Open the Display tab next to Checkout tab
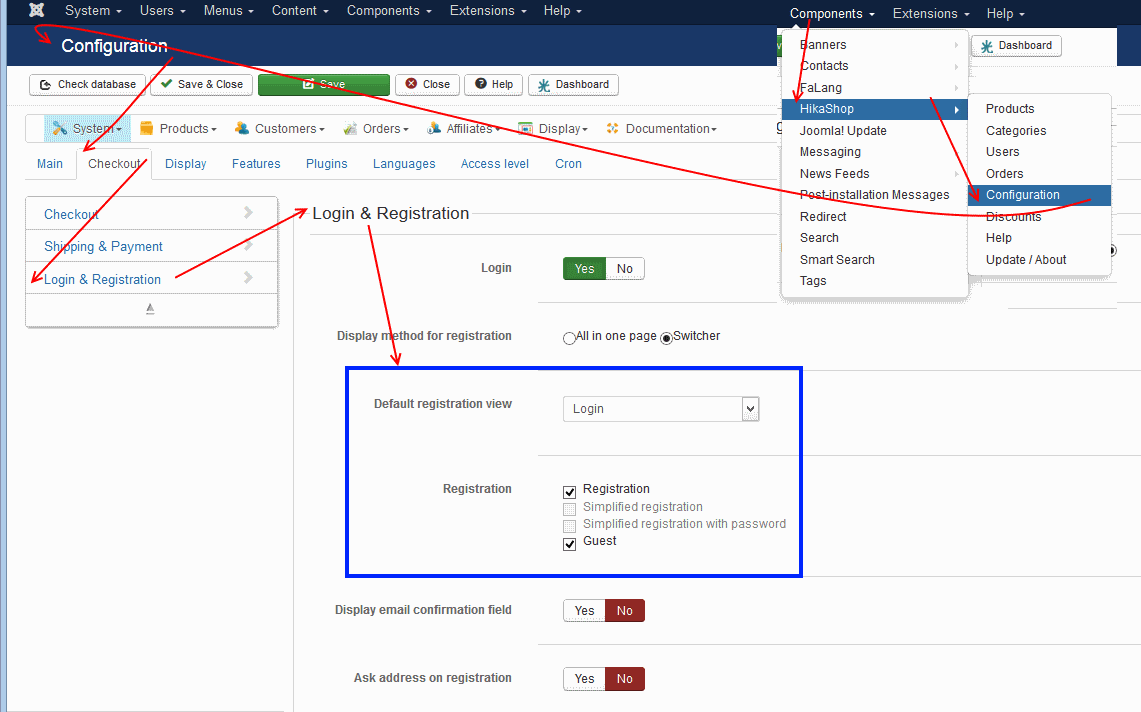 [x=186, y=164]
